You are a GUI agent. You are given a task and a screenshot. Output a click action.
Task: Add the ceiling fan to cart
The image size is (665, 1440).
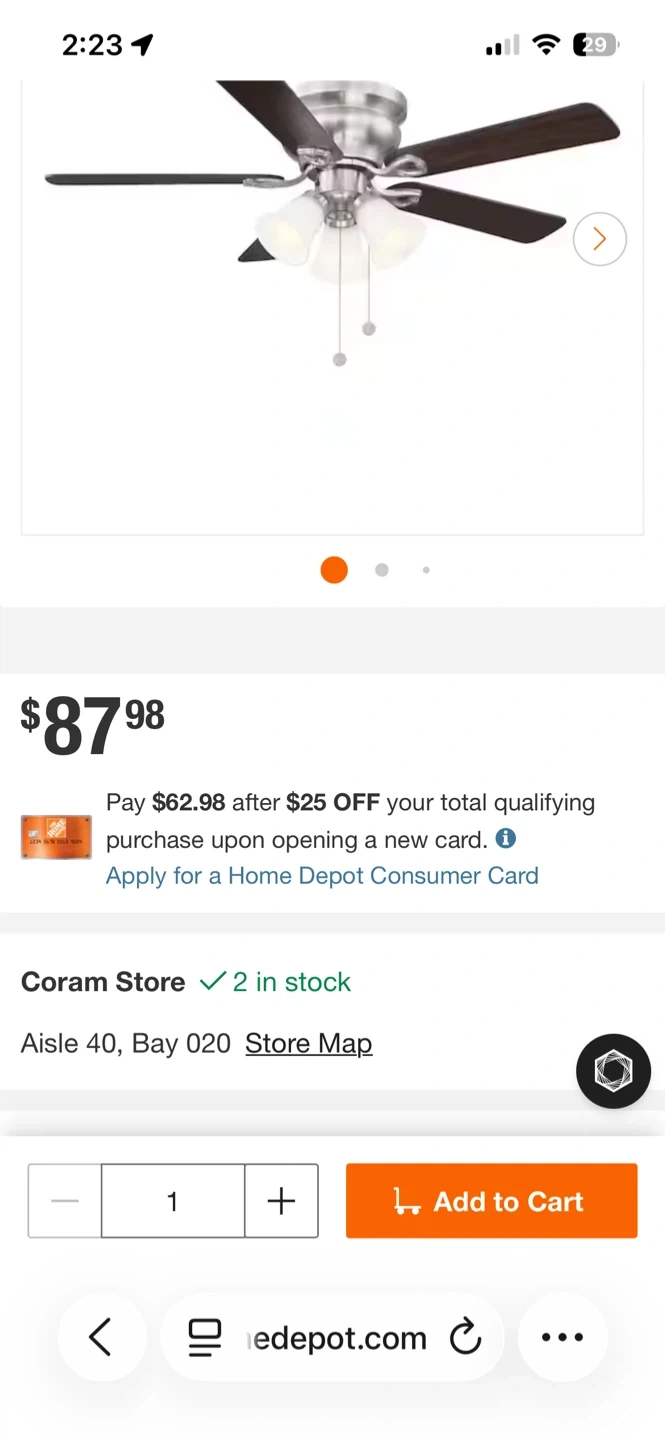pyautogui.click(x=491, y=1201)
